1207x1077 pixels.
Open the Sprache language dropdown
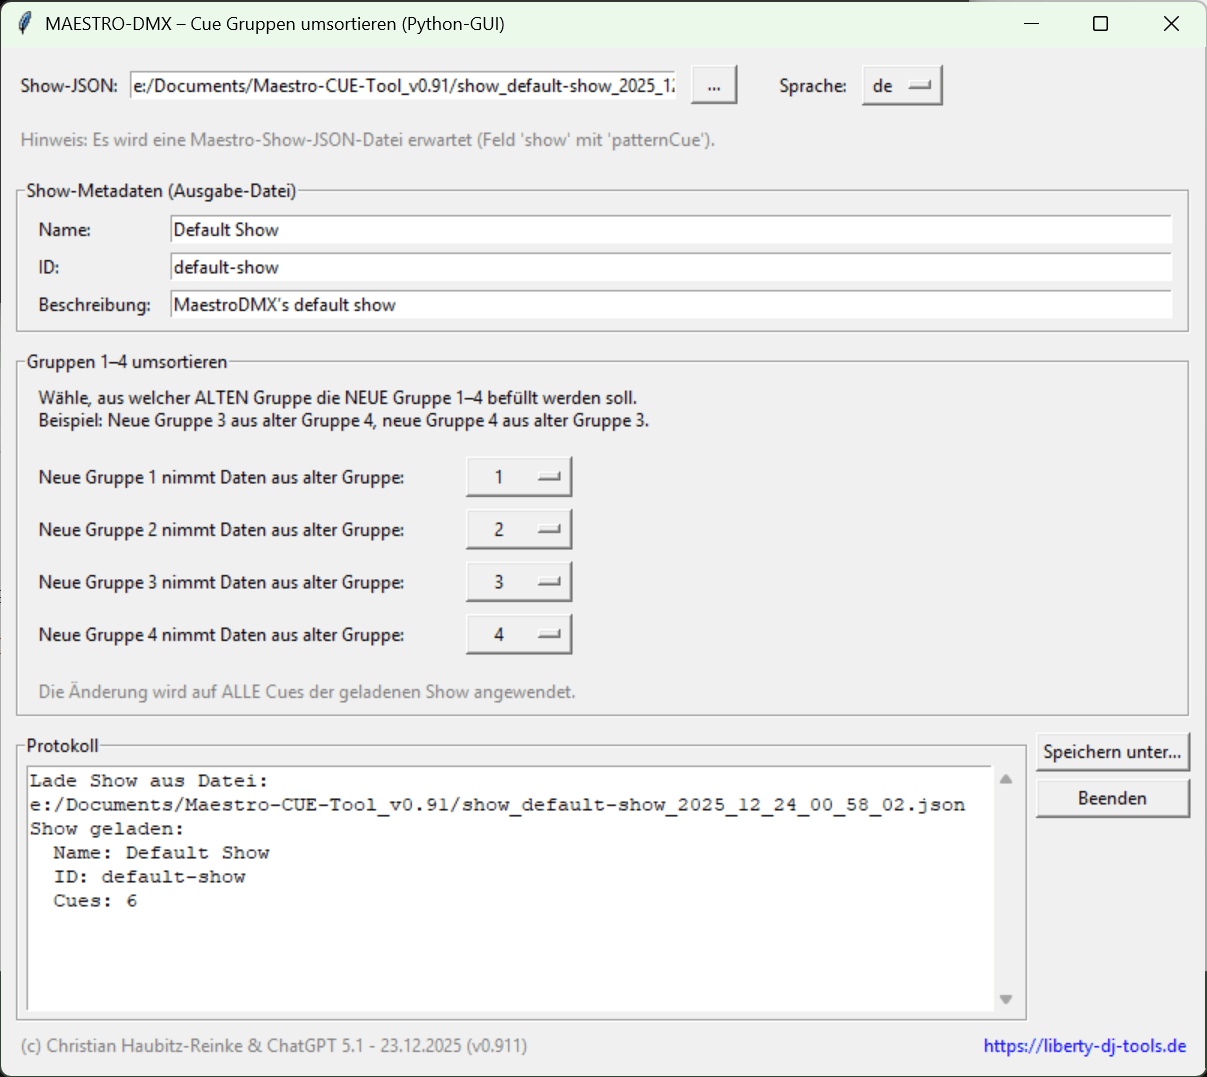(901, 86)
